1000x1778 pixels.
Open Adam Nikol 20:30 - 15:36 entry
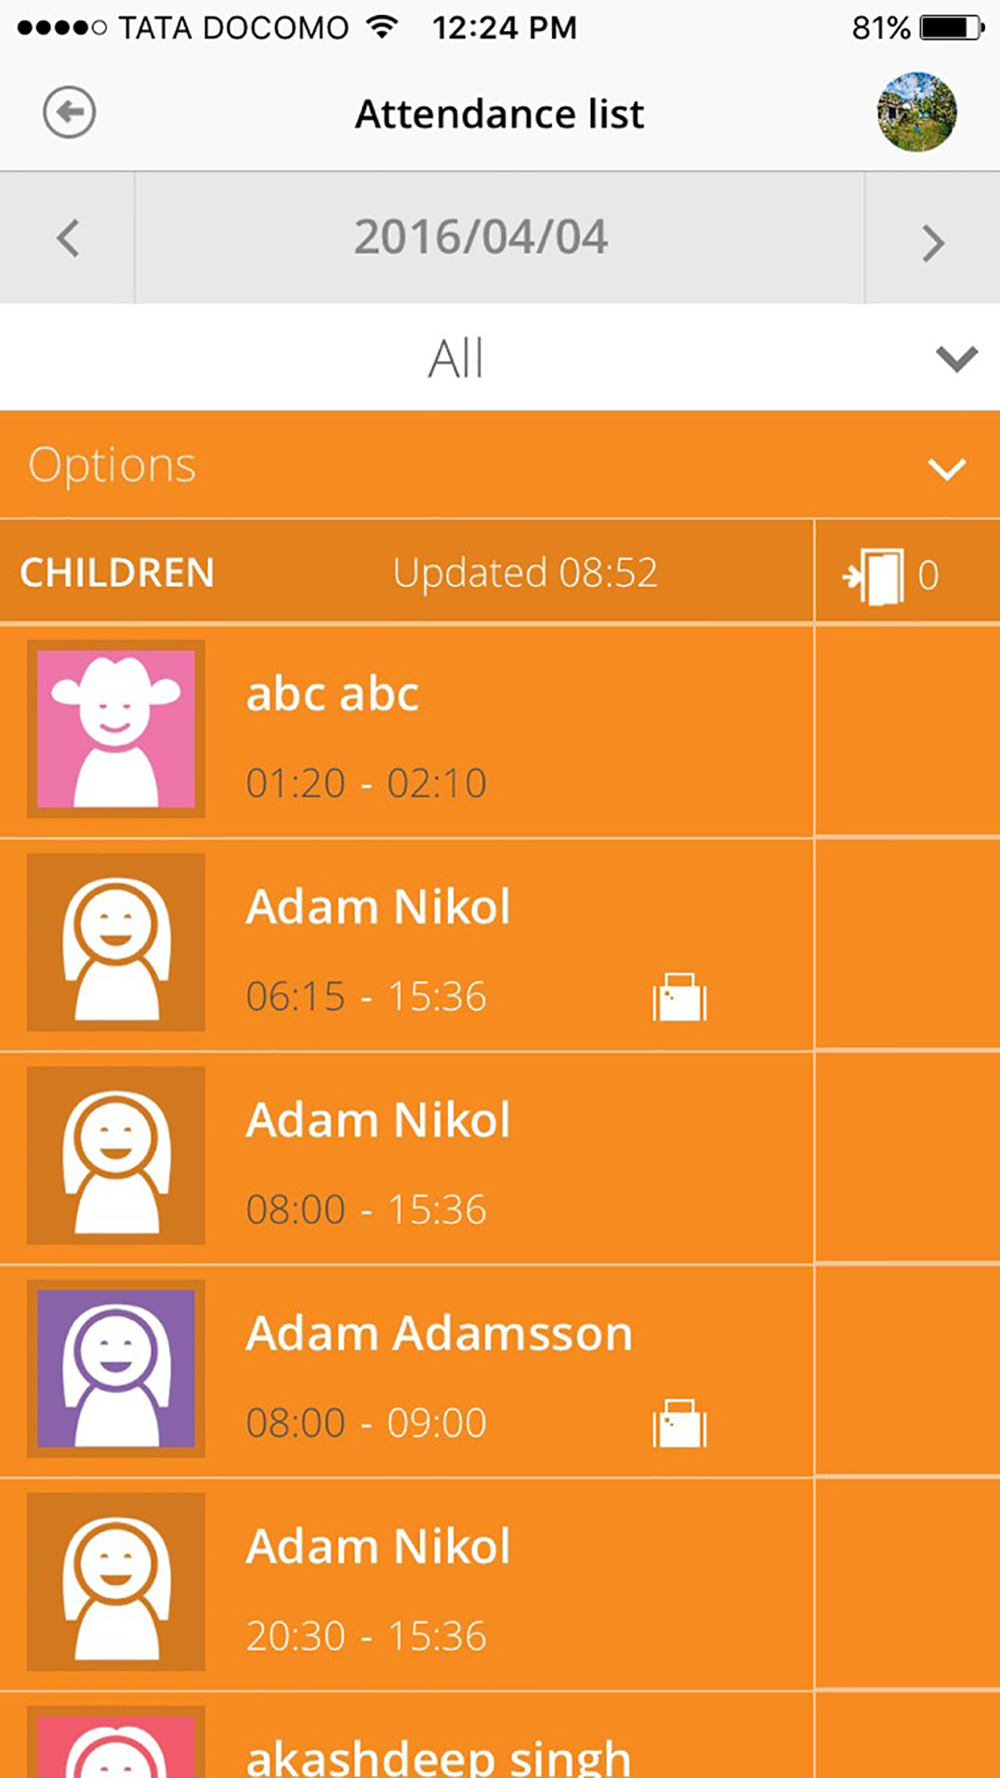coord(407,1584)
